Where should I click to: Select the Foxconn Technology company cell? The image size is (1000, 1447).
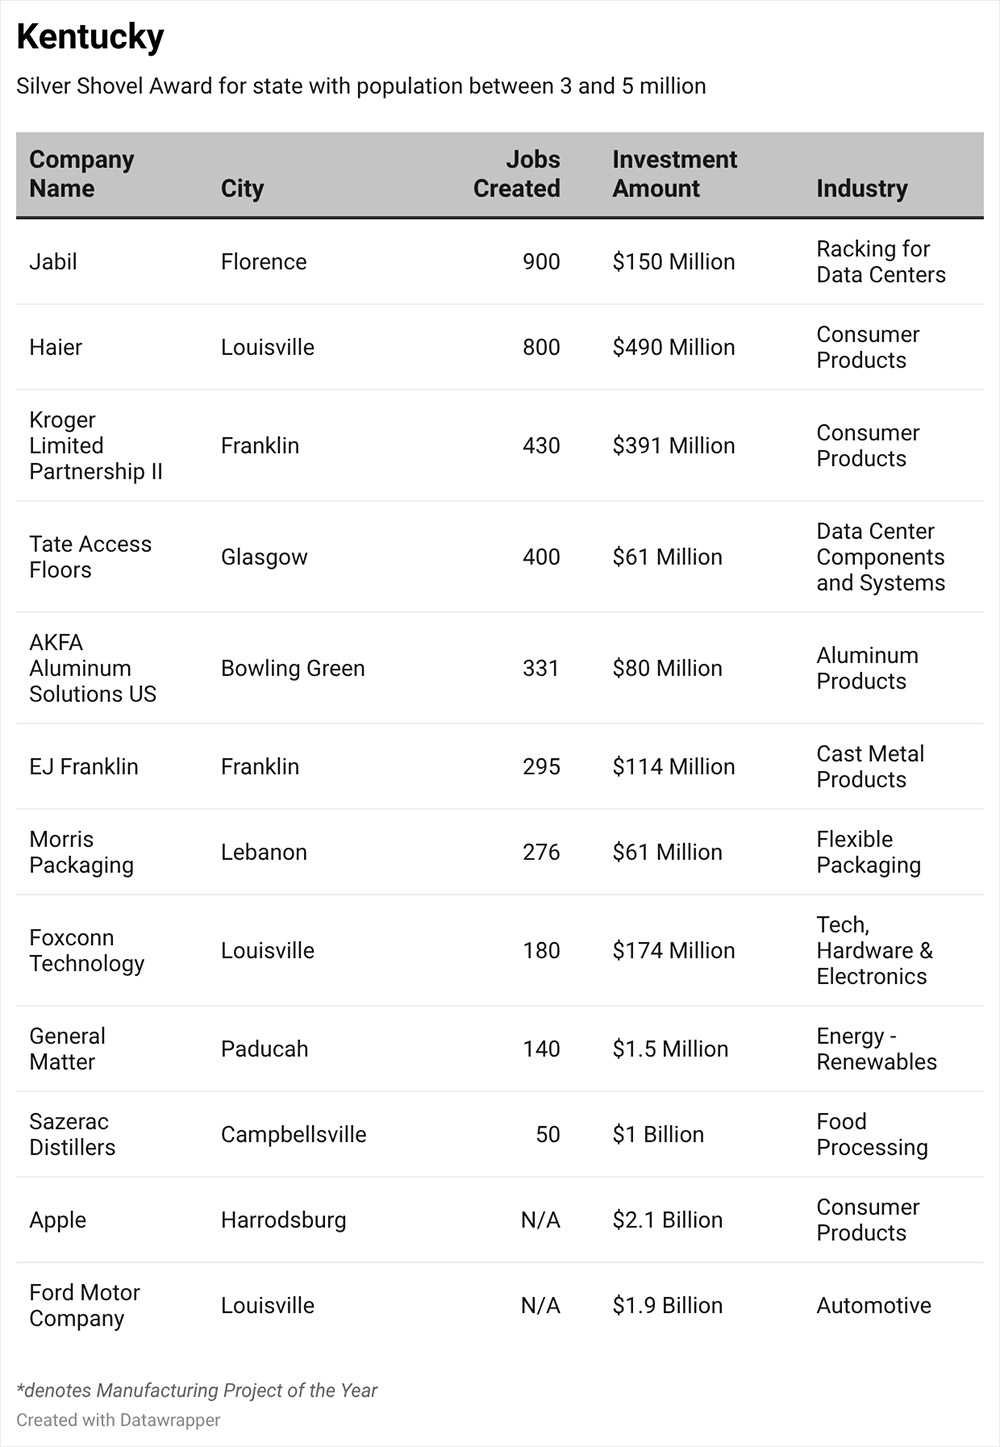[87, 950]
